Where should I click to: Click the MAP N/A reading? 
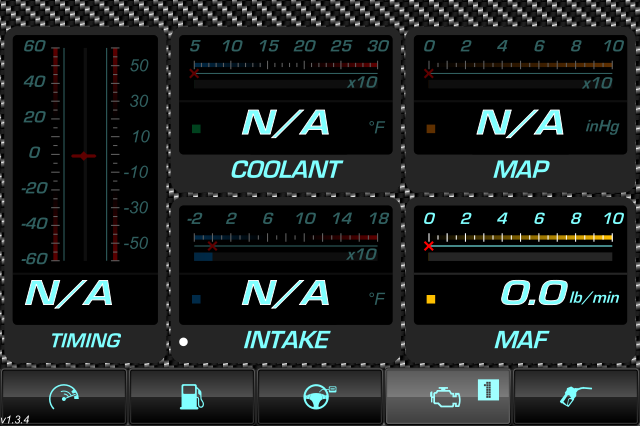[x=520, y=122]
